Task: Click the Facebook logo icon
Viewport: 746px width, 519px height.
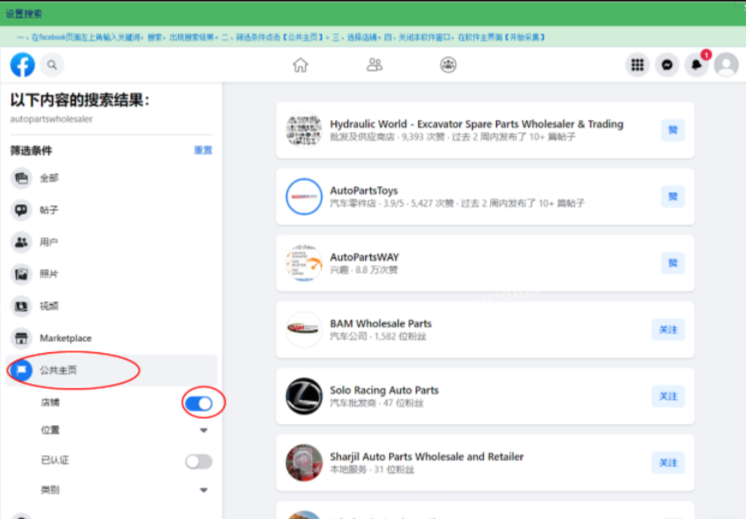Action: [22, 65]
